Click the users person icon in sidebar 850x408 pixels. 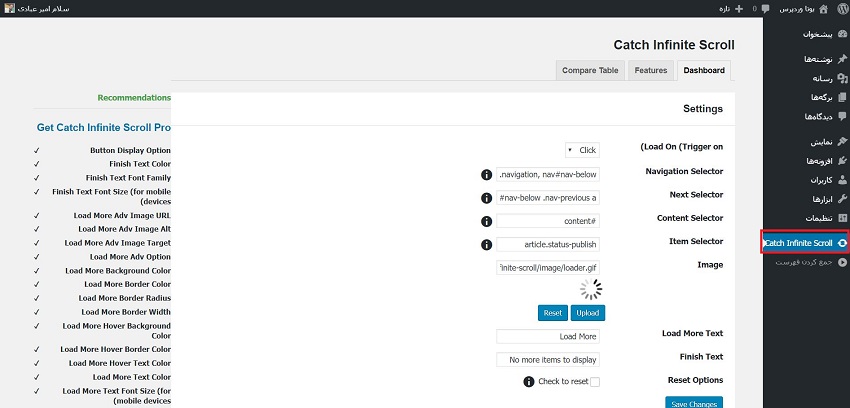[x=842, y=180]
